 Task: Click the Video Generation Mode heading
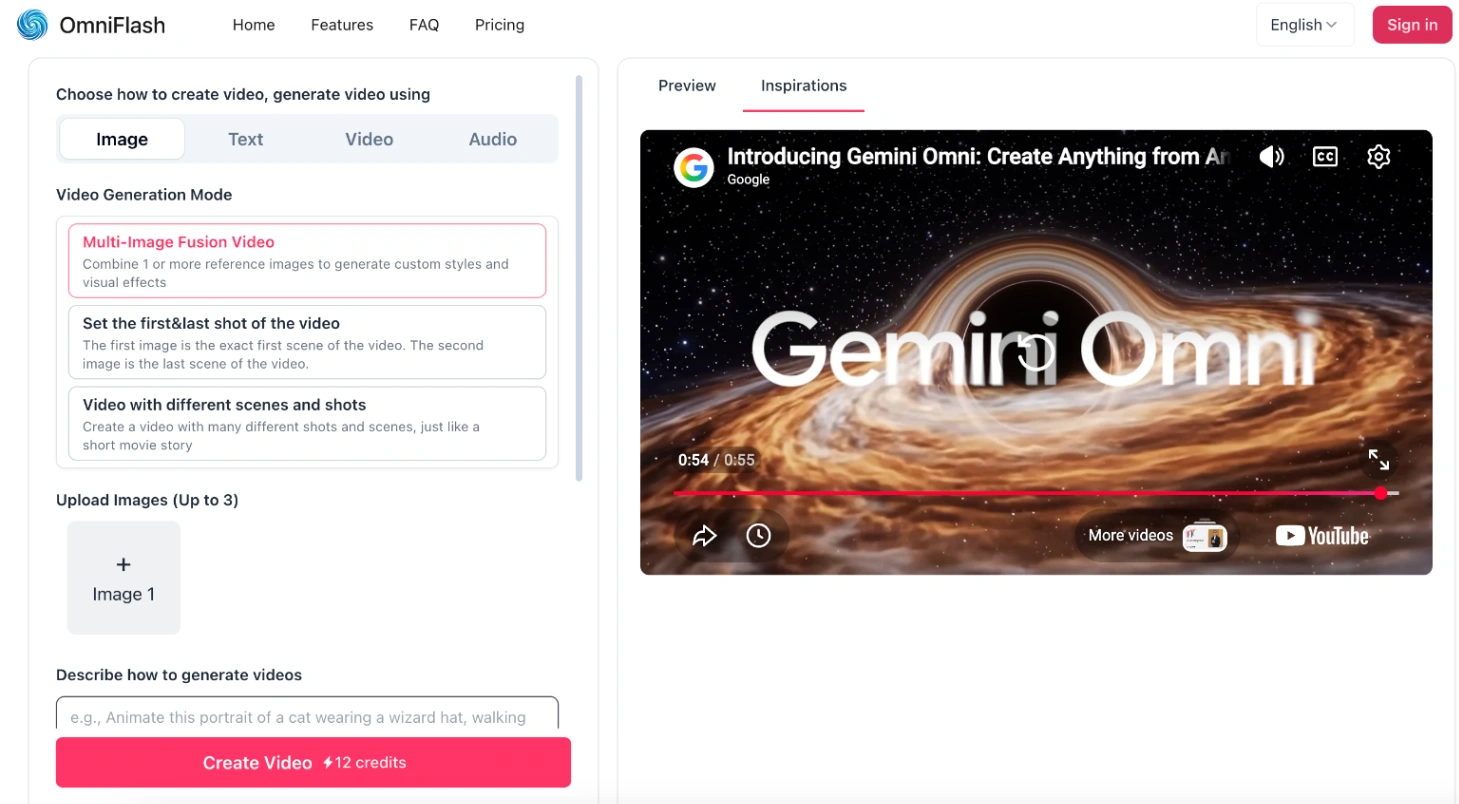144,195
